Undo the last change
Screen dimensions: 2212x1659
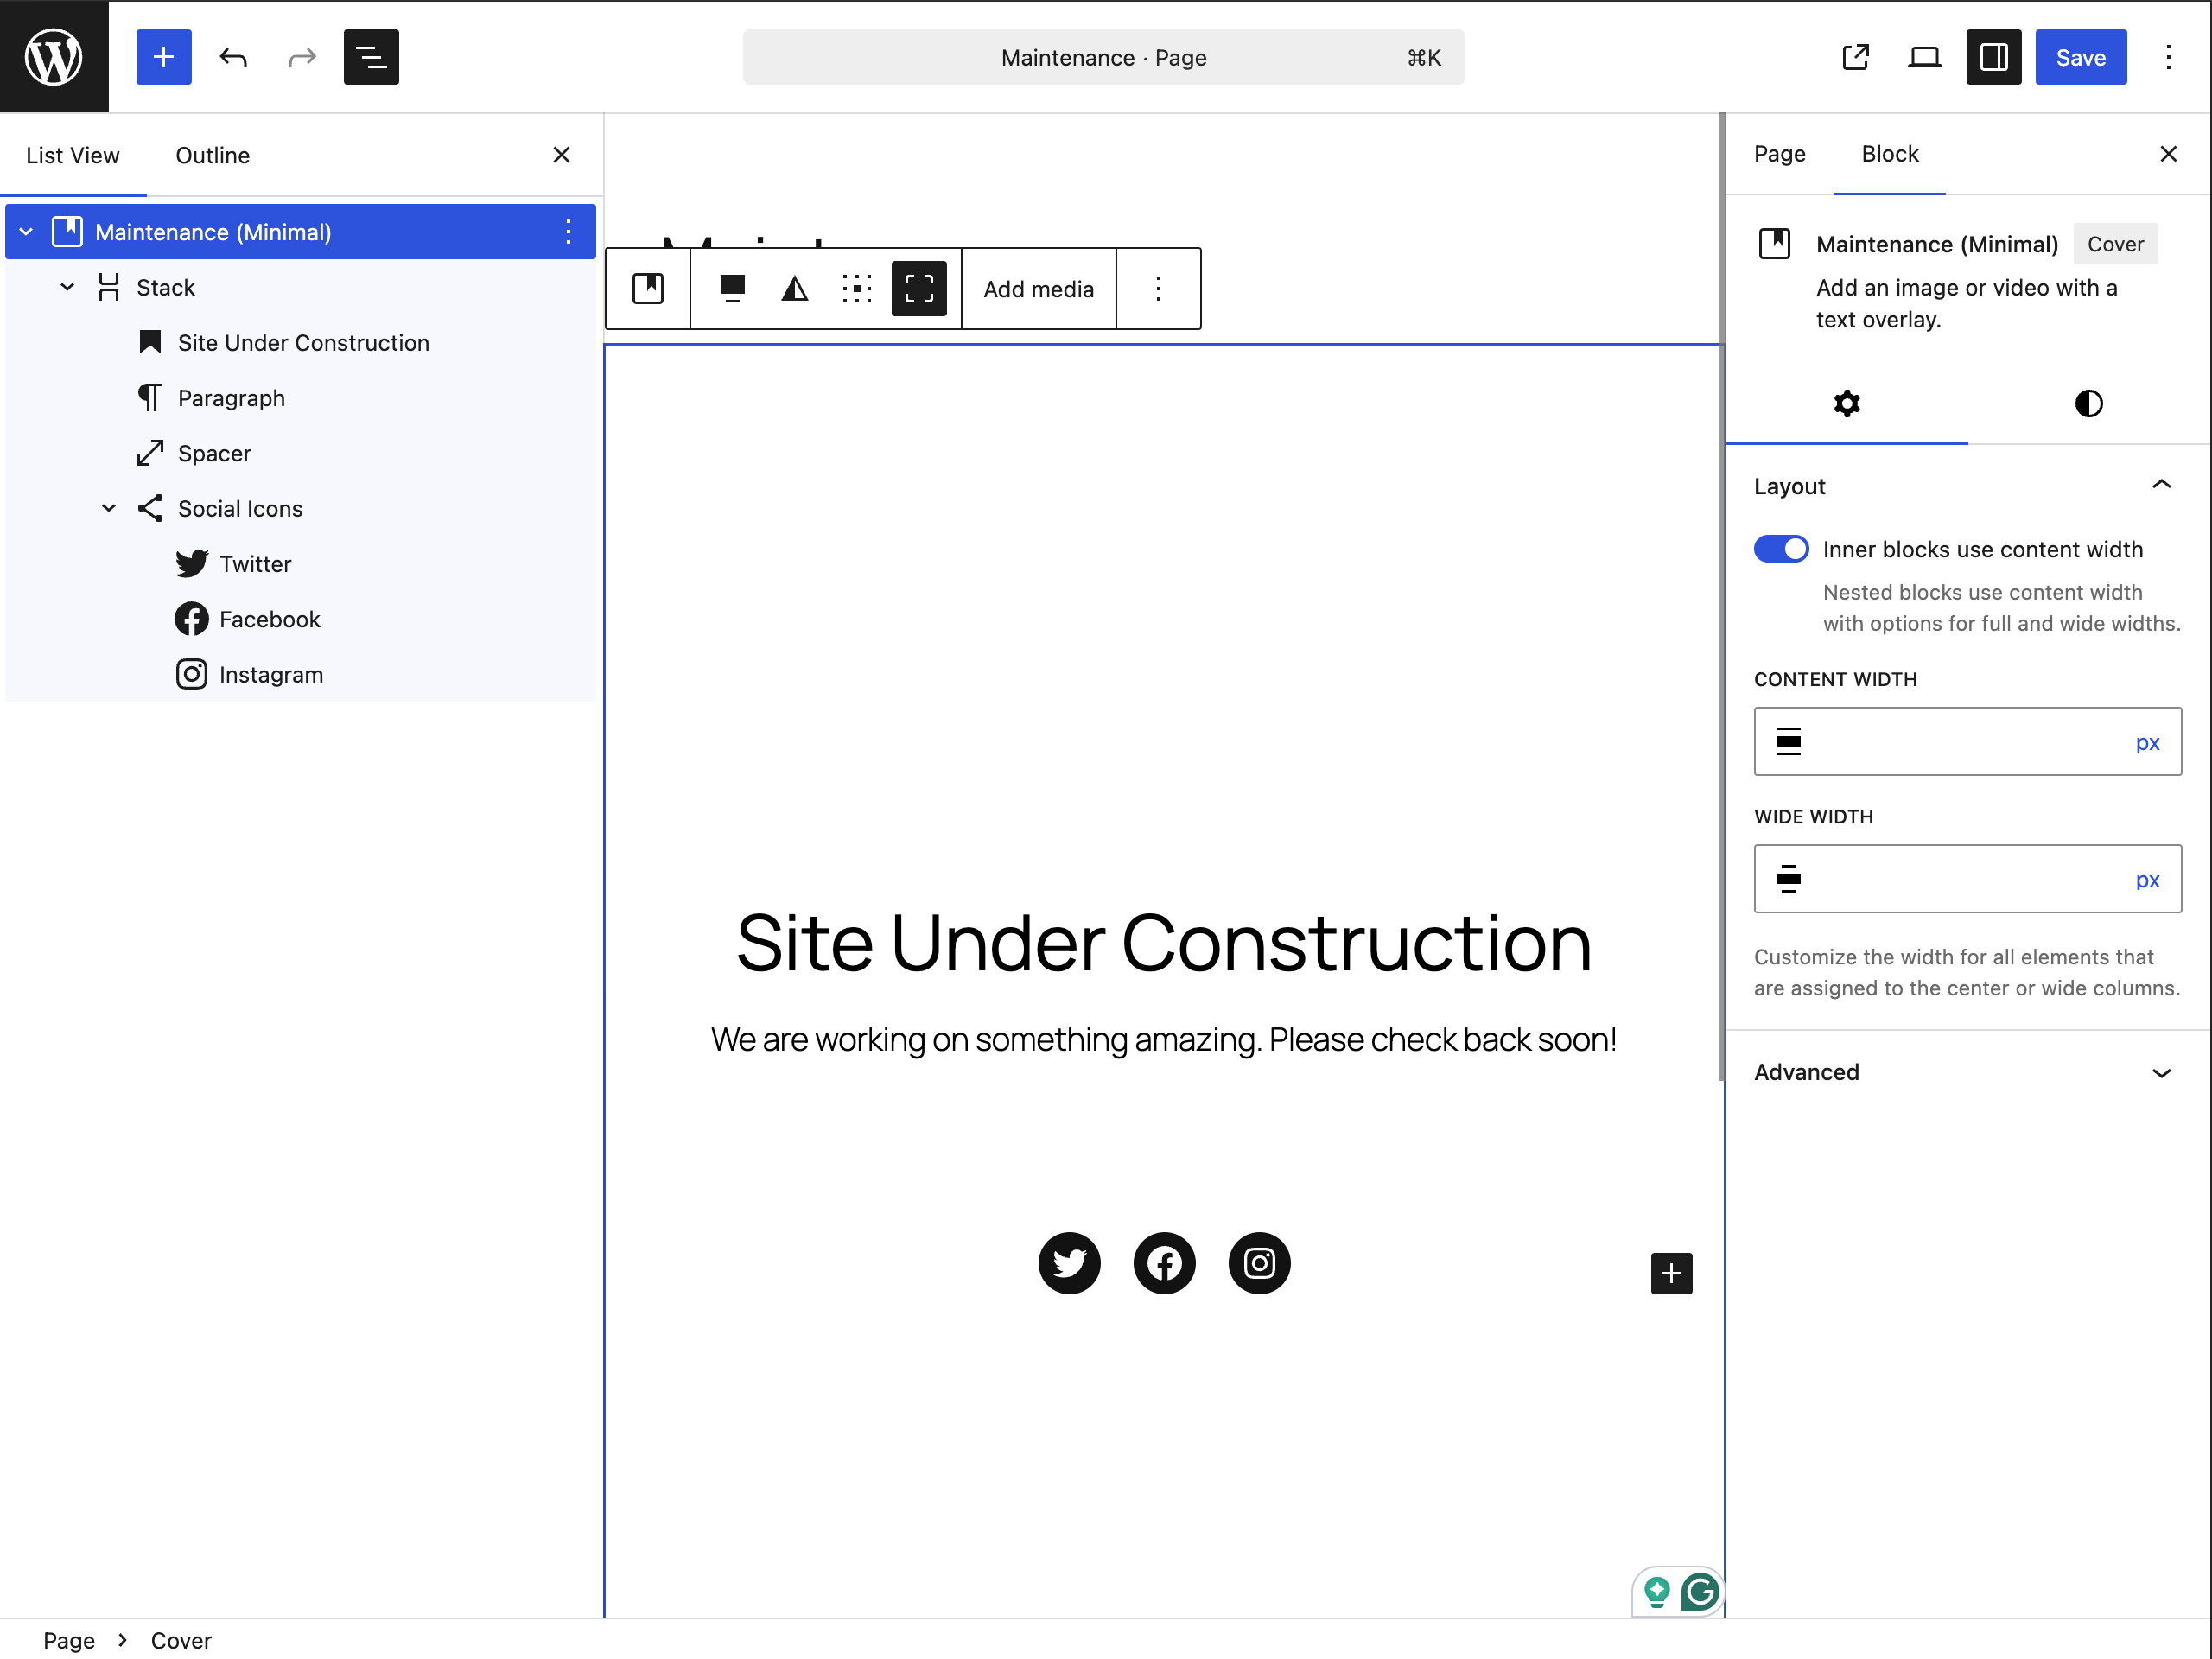pos(232,57)
